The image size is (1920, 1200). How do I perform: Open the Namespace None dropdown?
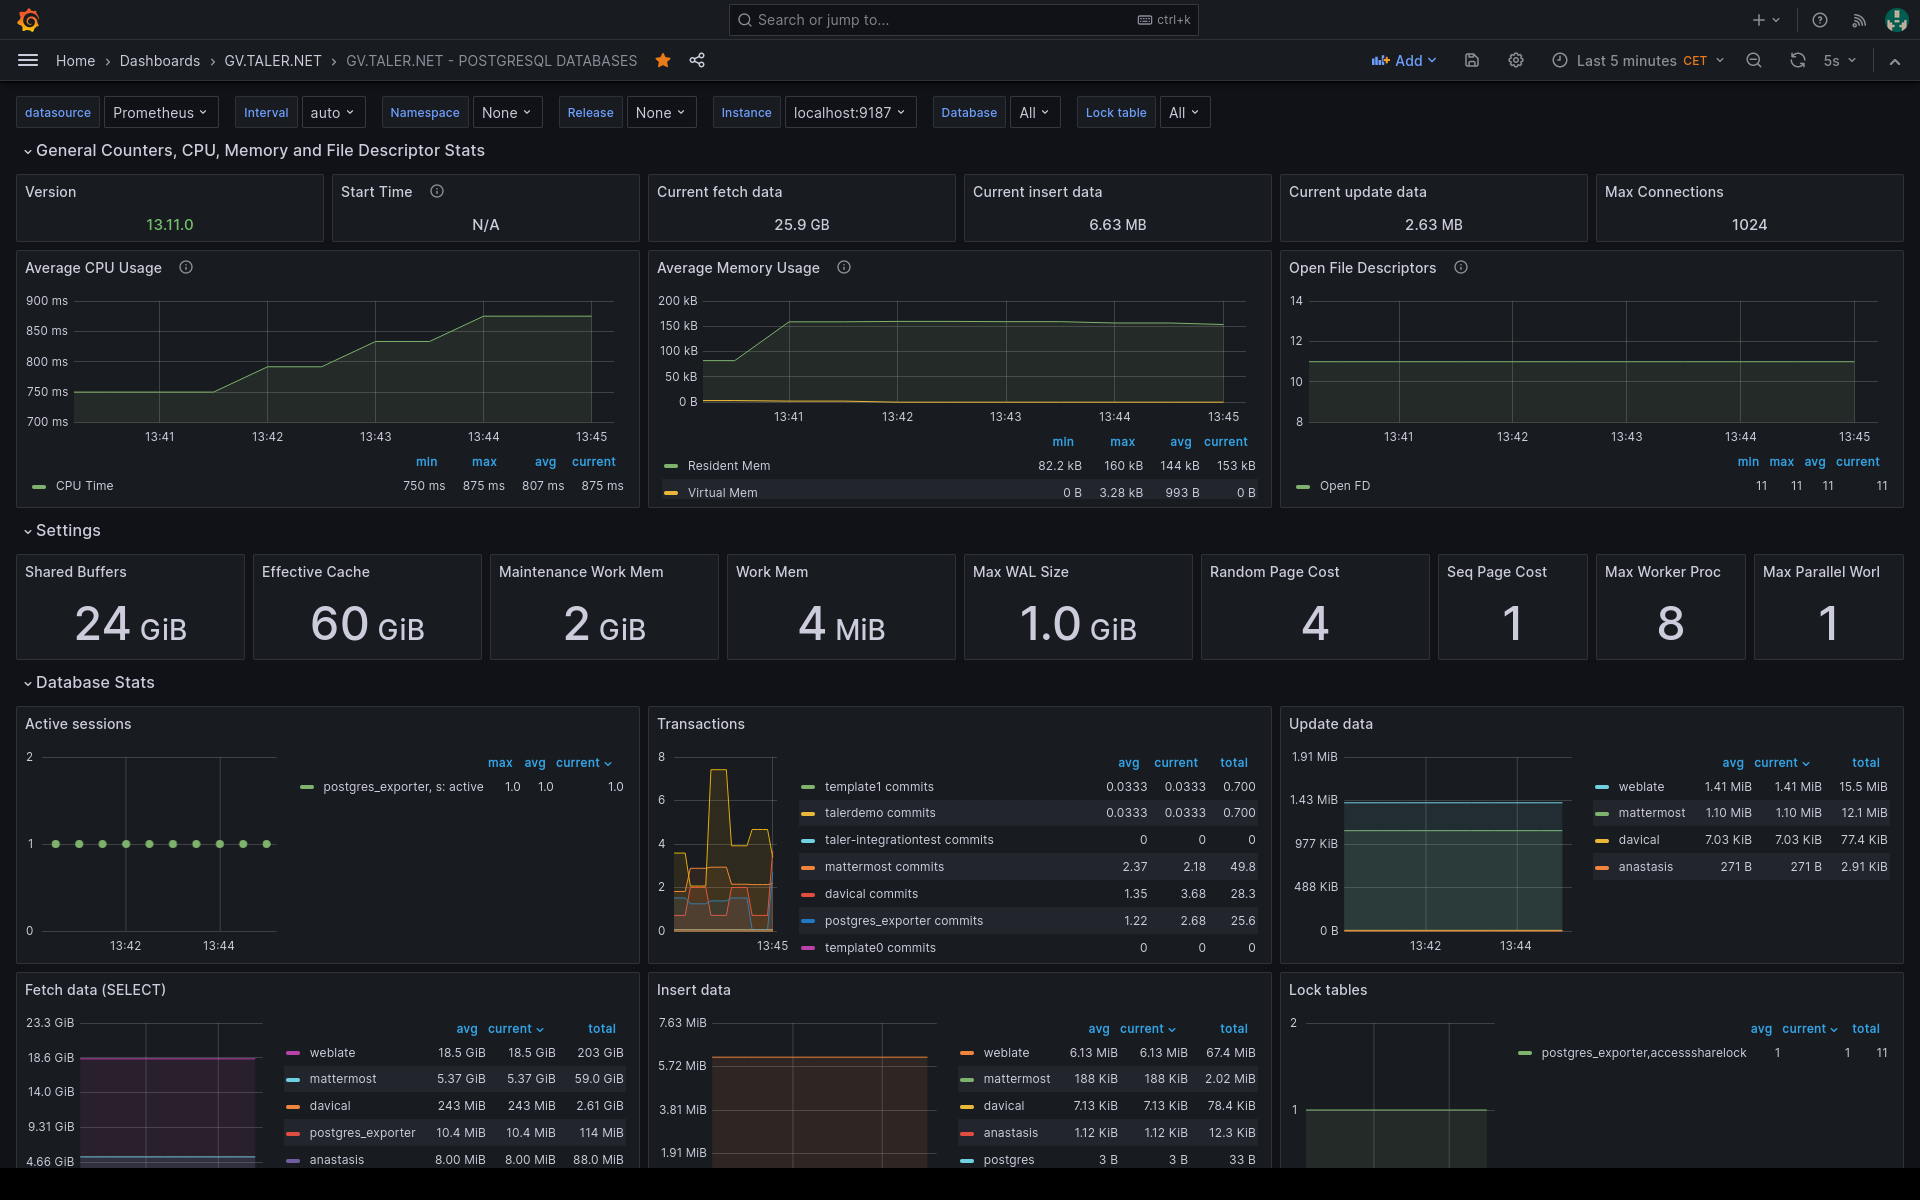click(507, 113)
